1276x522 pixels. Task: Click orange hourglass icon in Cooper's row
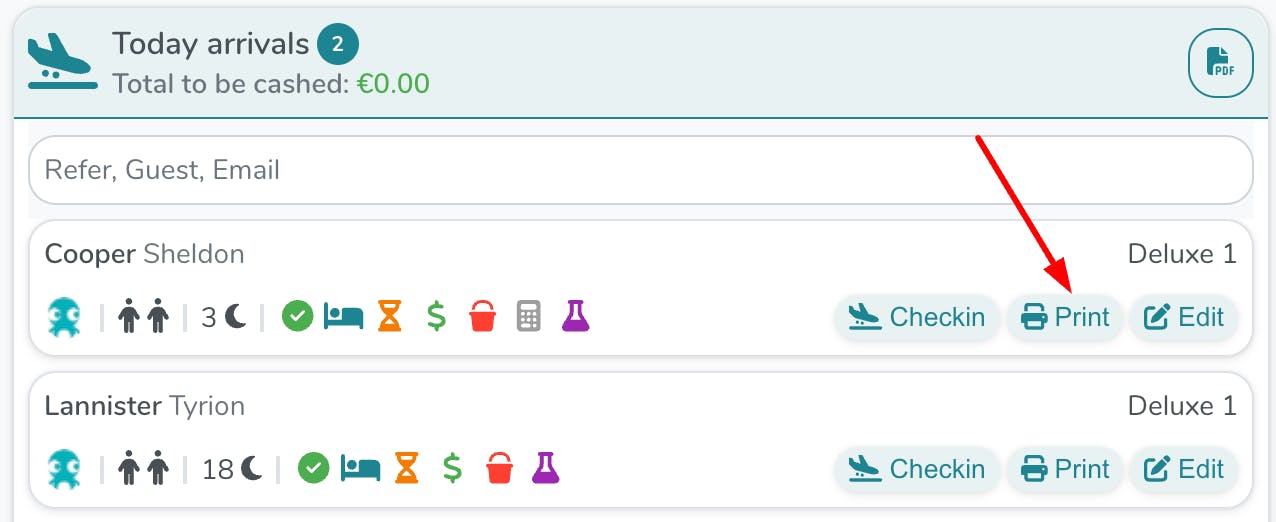[389, 317]
